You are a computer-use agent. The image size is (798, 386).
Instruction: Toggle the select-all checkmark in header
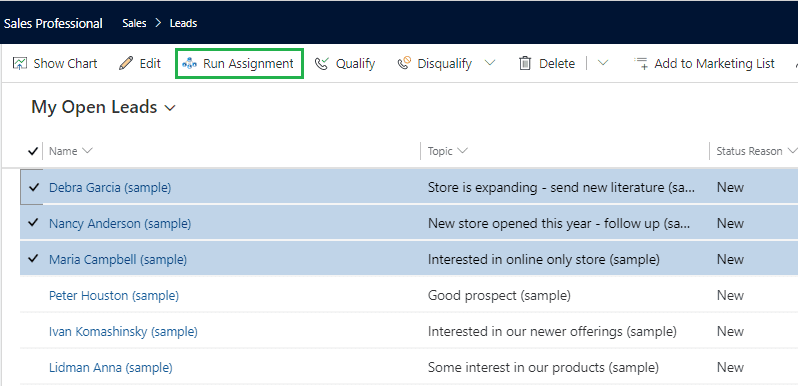tap(33, 151)
